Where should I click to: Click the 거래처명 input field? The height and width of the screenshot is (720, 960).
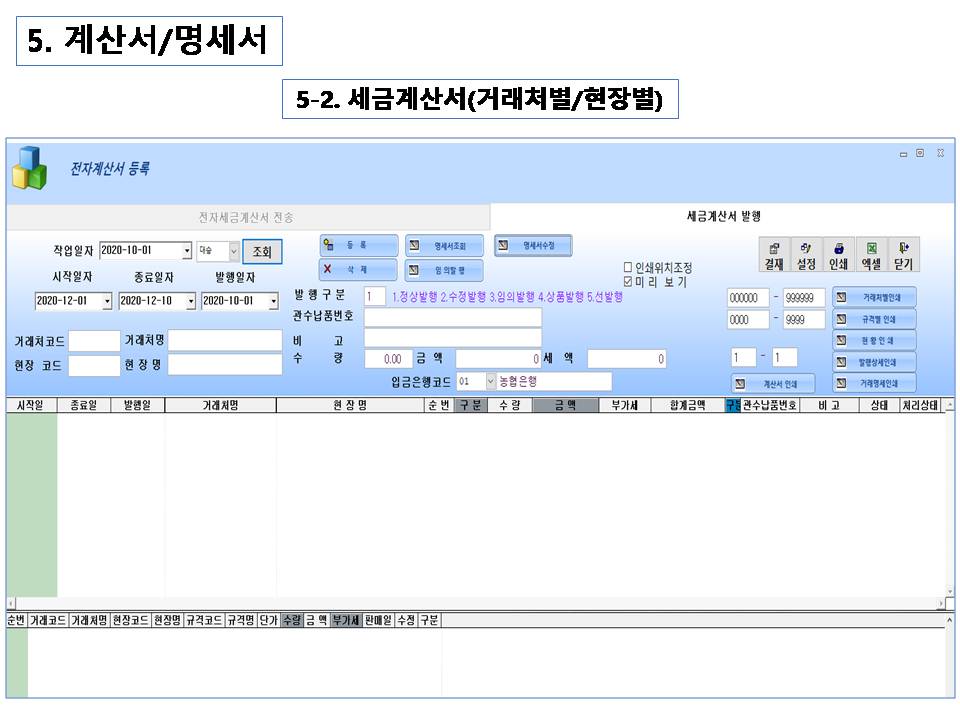point(225,340)
